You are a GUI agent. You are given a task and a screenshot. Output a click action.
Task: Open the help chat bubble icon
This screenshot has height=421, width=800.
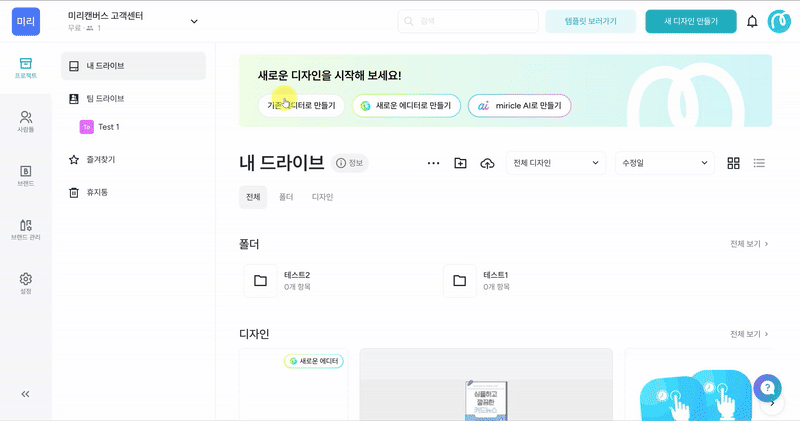click(x=767, y=387)
